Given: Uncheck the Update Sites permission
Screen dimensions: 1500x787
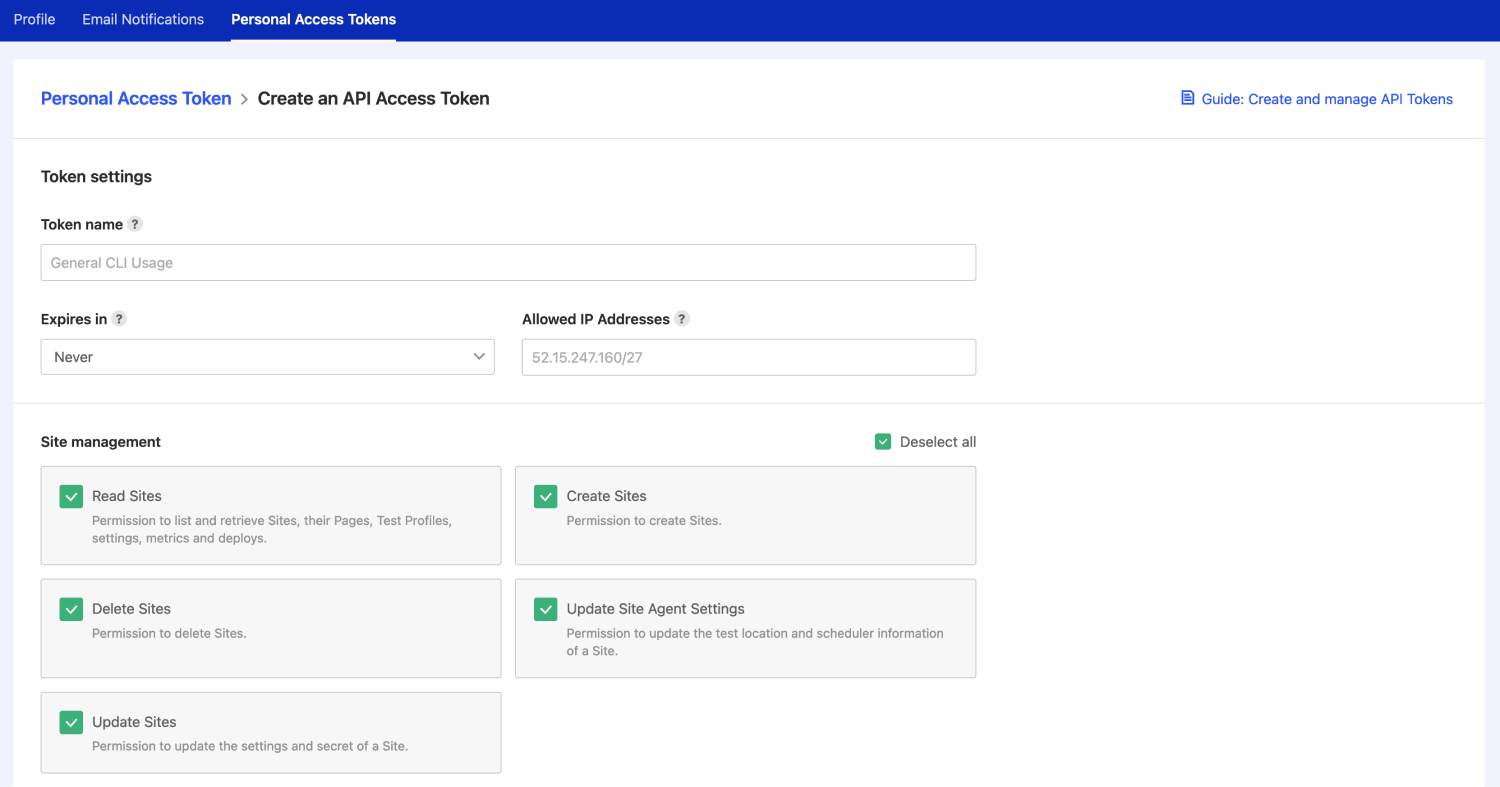Looking at the screenshot, I should point(70,722).
